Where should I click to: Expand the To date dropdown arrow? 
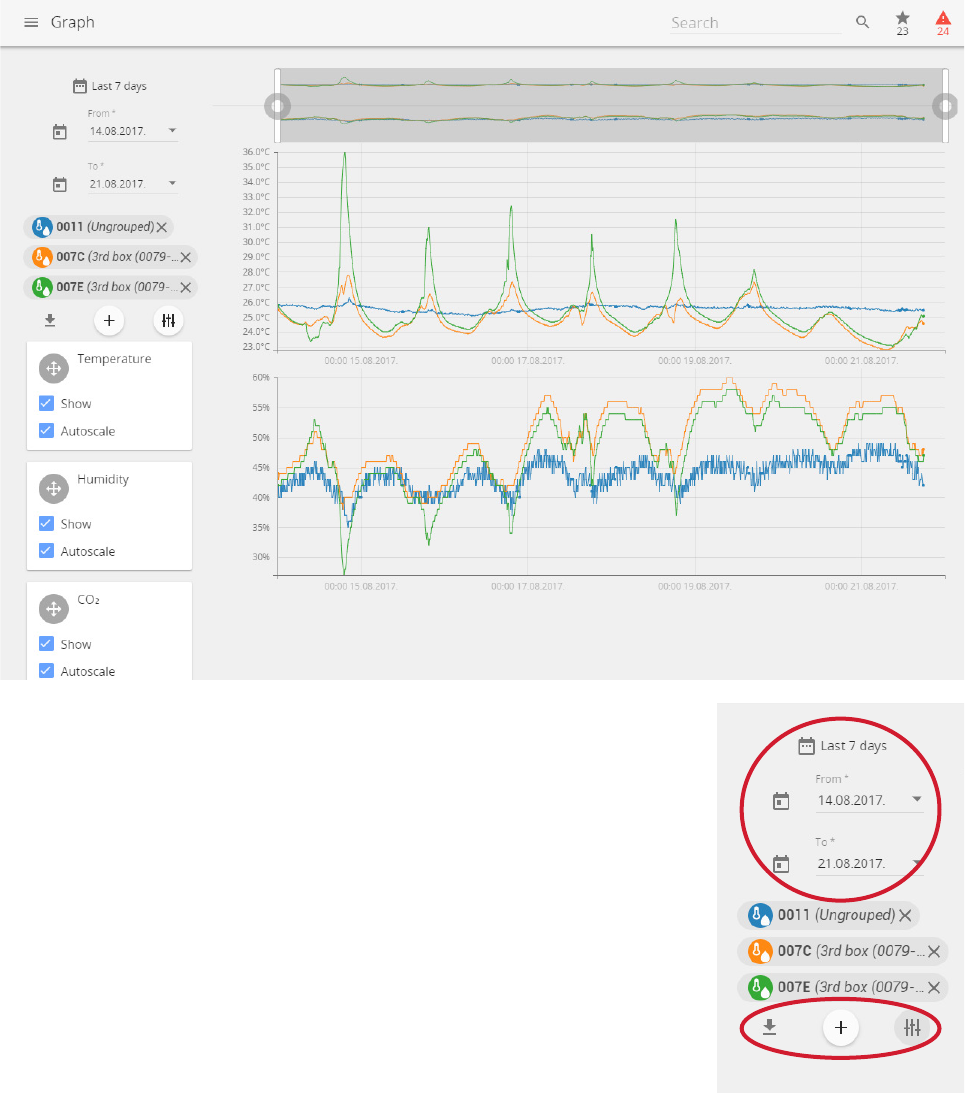[172, 183]
